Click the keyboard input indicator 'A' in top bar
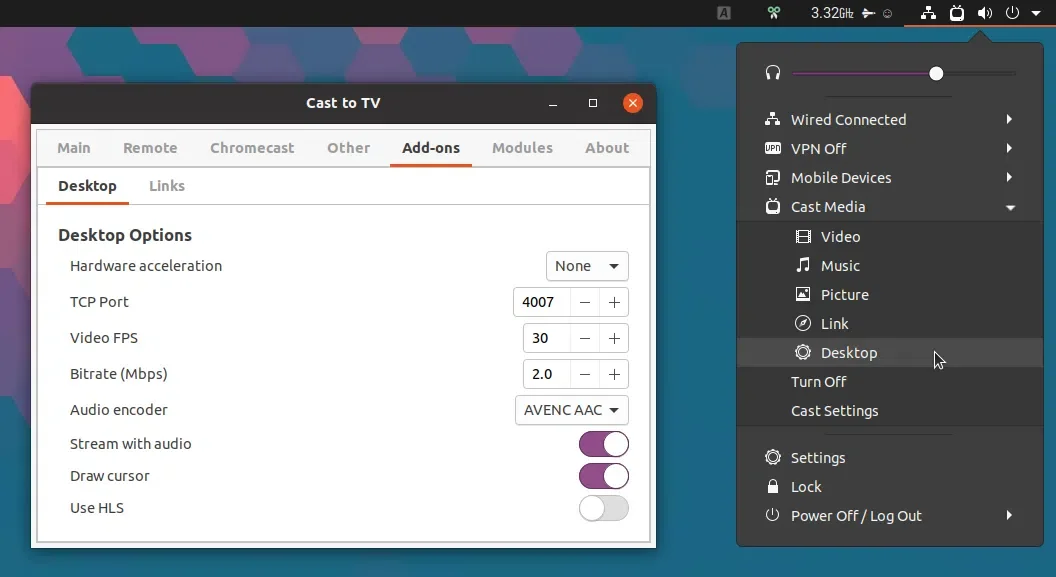This screenshot has width=1056, height=577. pos(724,13)
